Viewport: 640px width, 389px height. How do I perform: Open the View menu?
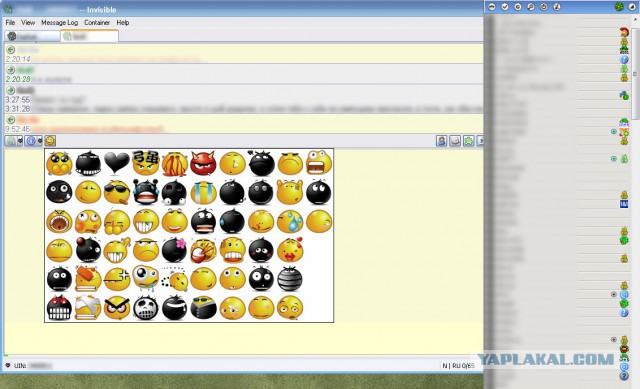28,22
